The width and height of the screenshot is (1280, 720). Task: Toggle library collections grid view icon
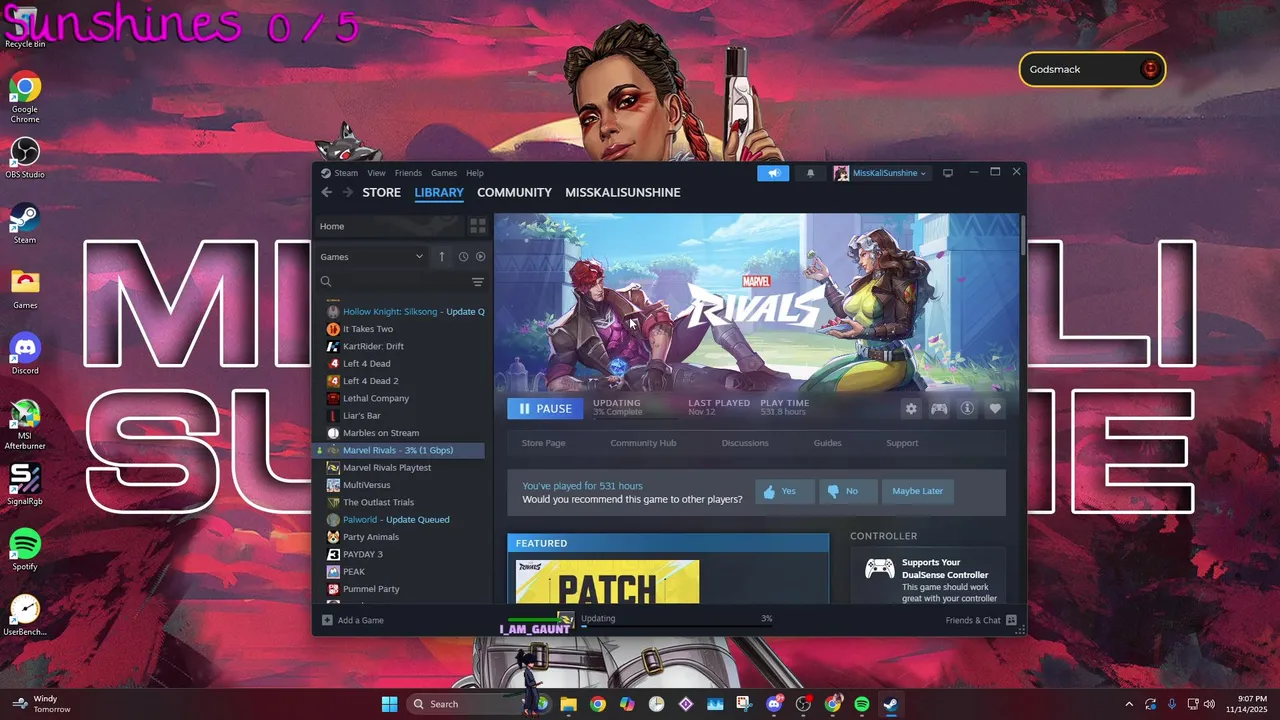[478, 226]
